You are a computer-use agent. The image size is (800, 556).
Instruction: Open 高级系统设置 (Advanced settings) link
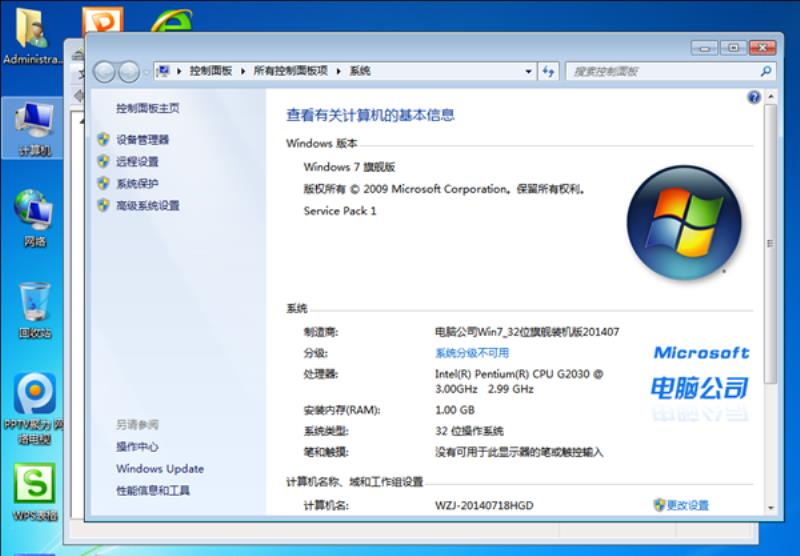tap(147, 206)
